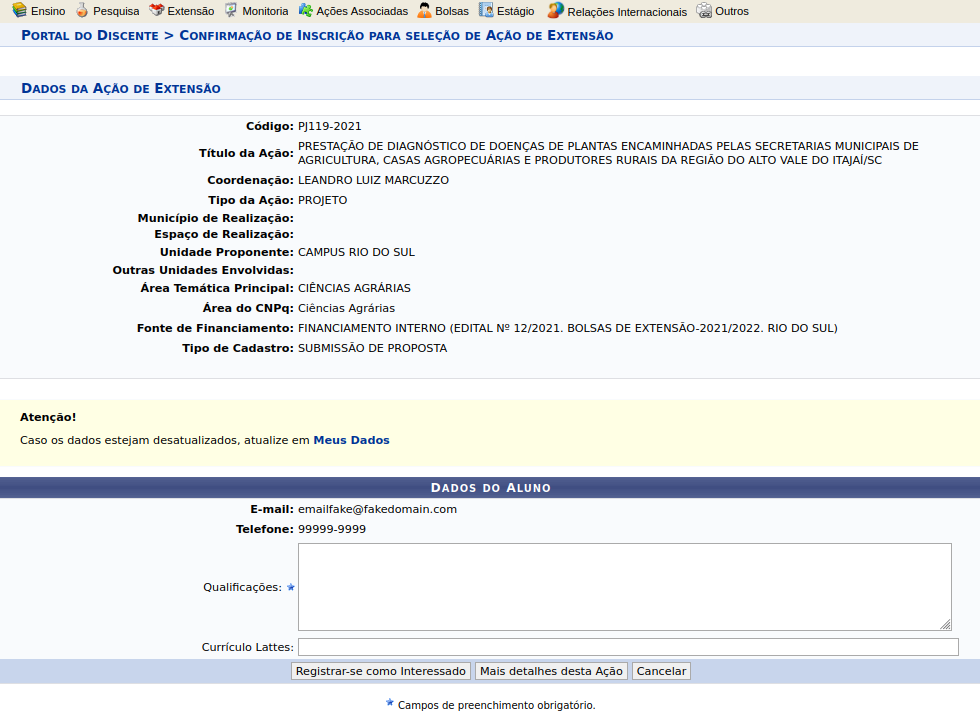
Task: Focus the Qualificações text area
Action: (x=625, y=587)
